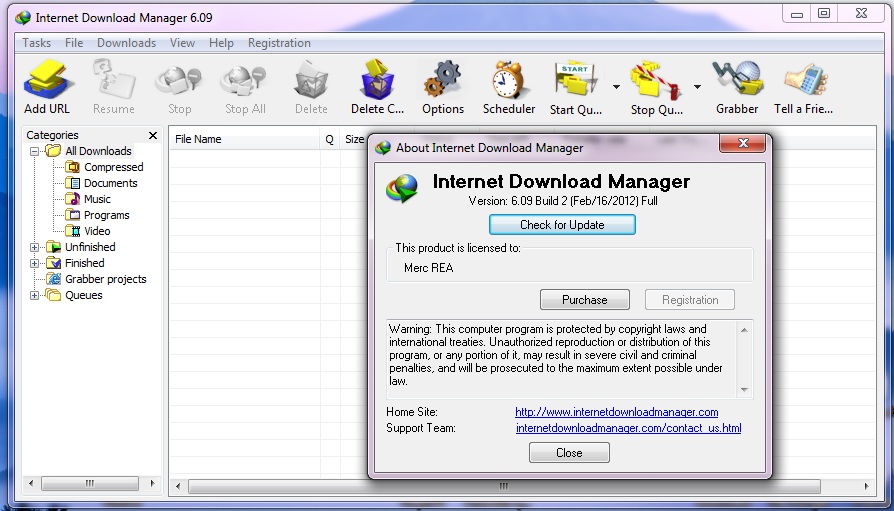Open the internetdownloadmanager.com home site link
Screen dimensions: 894x511
pyautogui.click(x=616, y=412)
